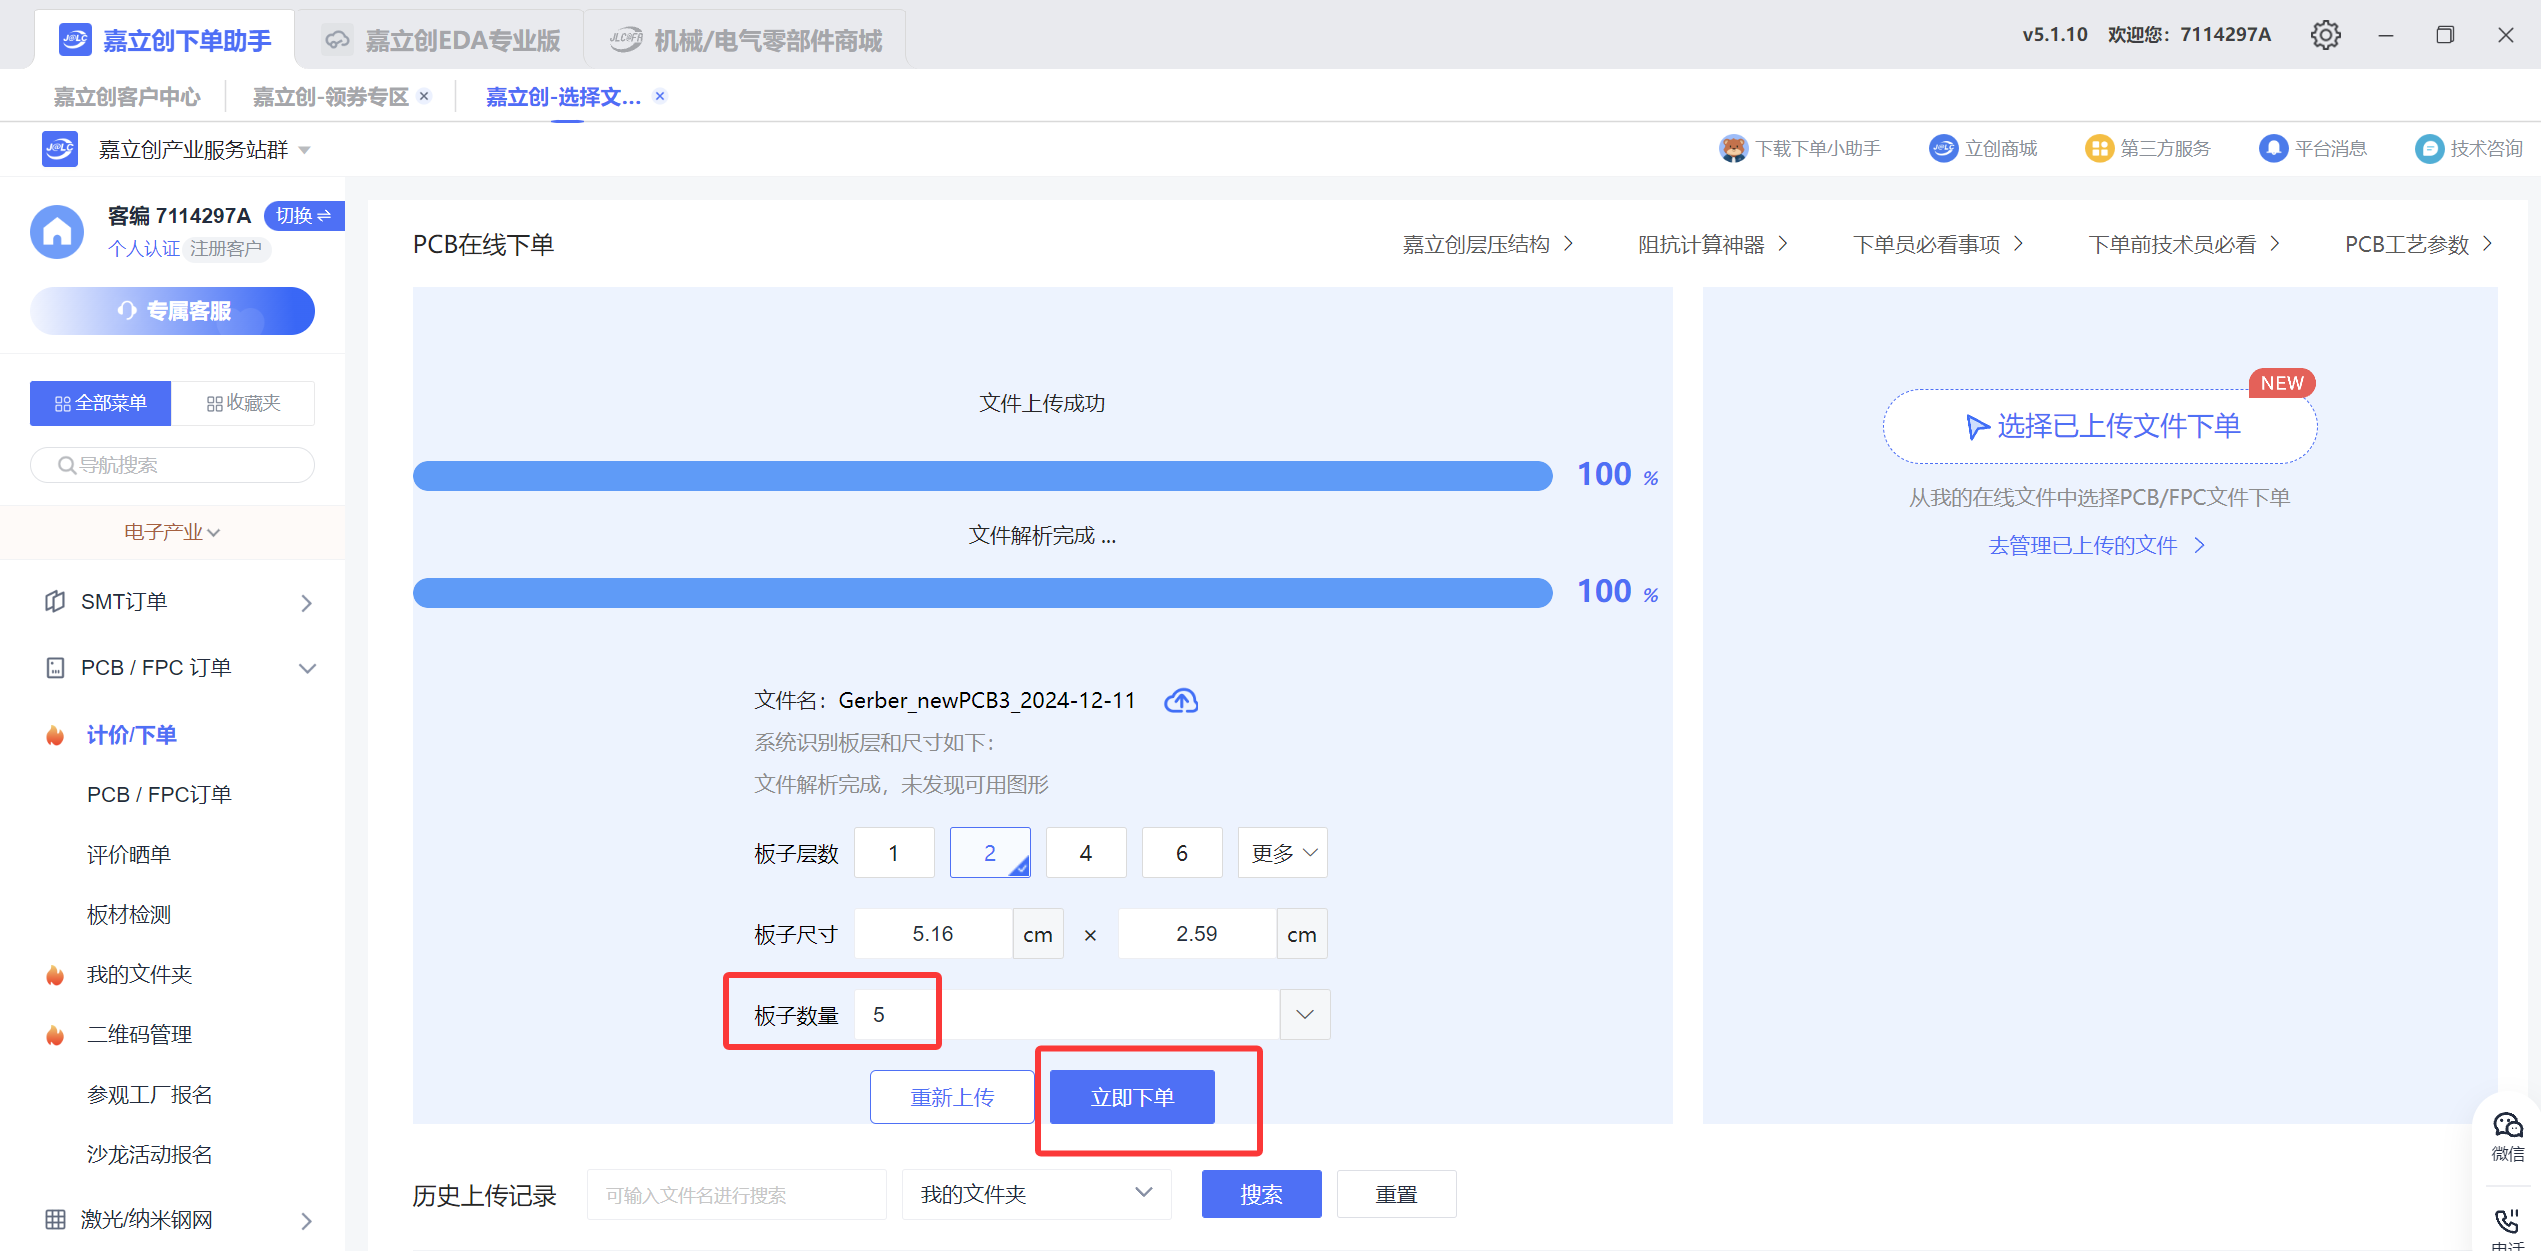Click the 历史上传记录 file name search field
The height and width of the screenshot is (1251, 2541).
click(736, 1194)
